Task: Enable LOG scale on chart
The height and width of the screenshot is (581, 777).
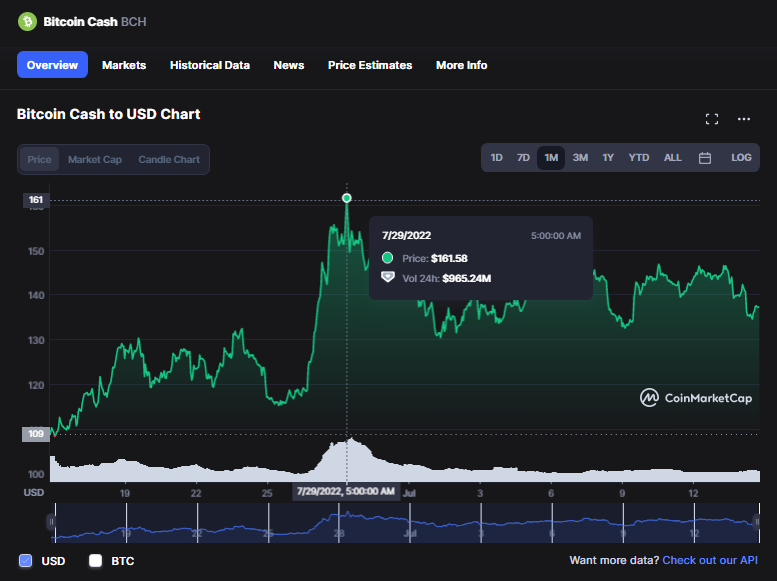Action: point(741,158)
